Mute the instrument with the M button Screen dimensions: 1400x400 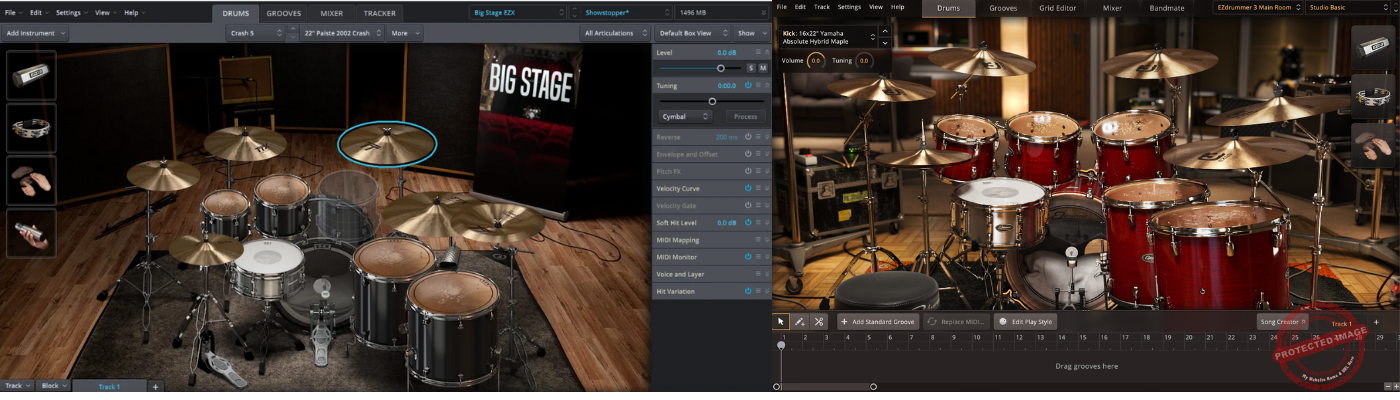coord(762,68)
